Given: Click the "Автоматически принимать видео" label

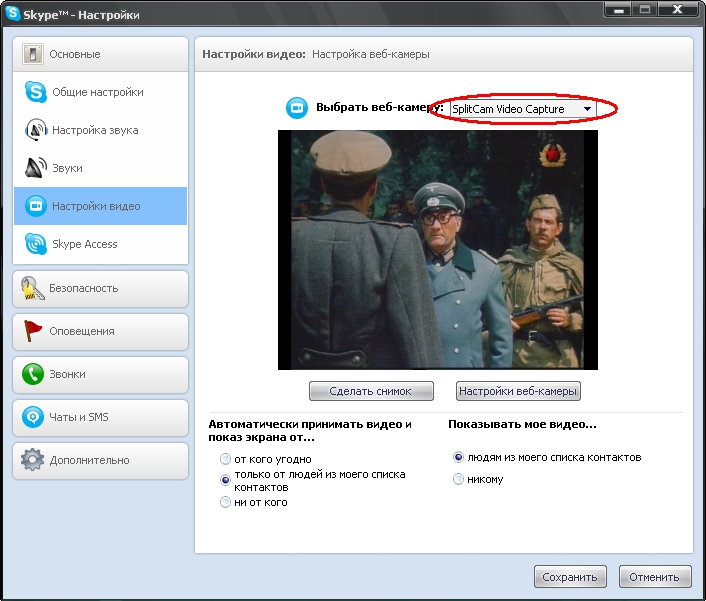Looking at the screenshot, I should (310, 431).
